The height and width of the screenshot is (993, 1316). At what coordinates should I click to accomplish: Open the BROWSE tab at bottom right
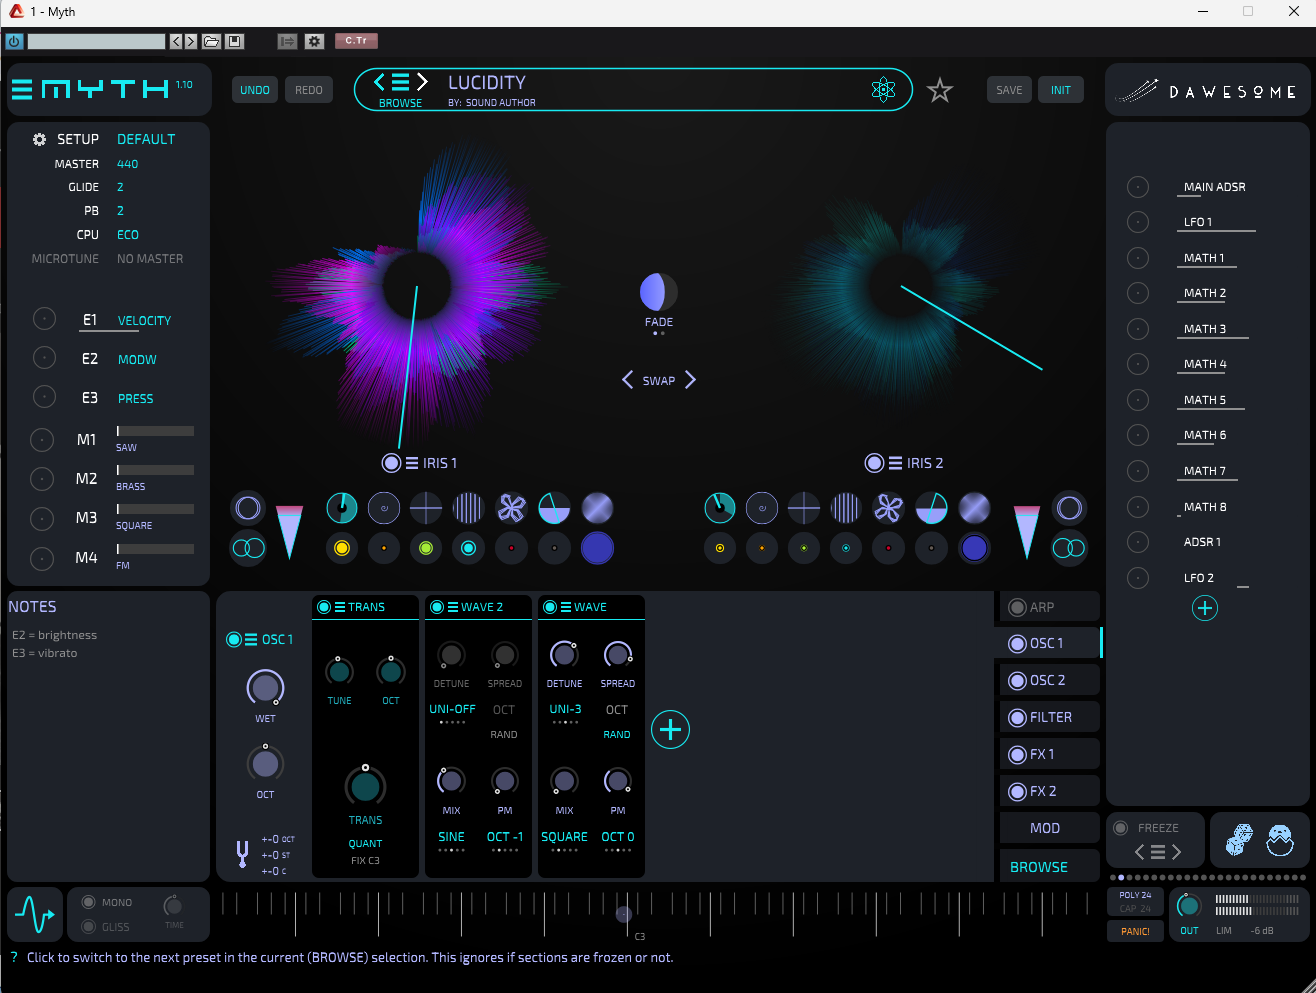click(x=1050, y=867)
